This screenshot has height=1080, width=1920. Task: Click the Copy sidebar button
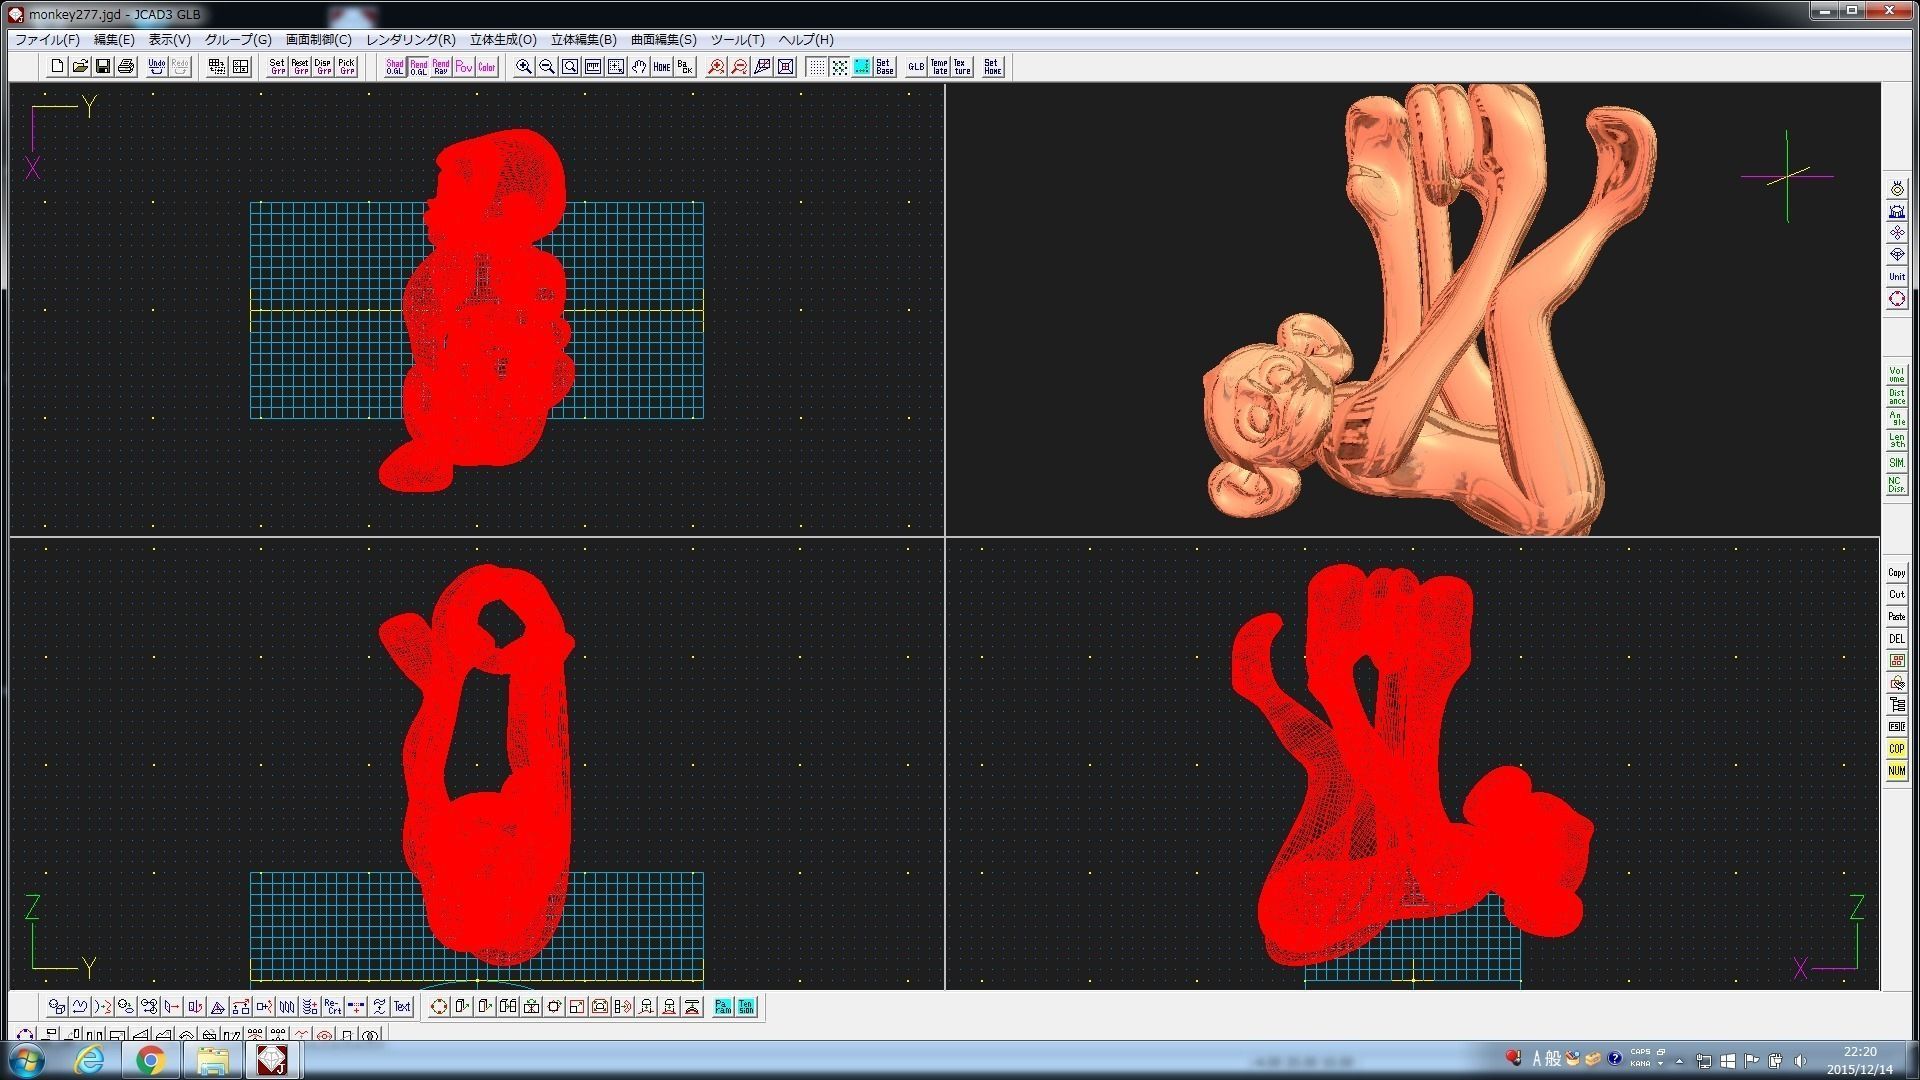click(1896, 573)
